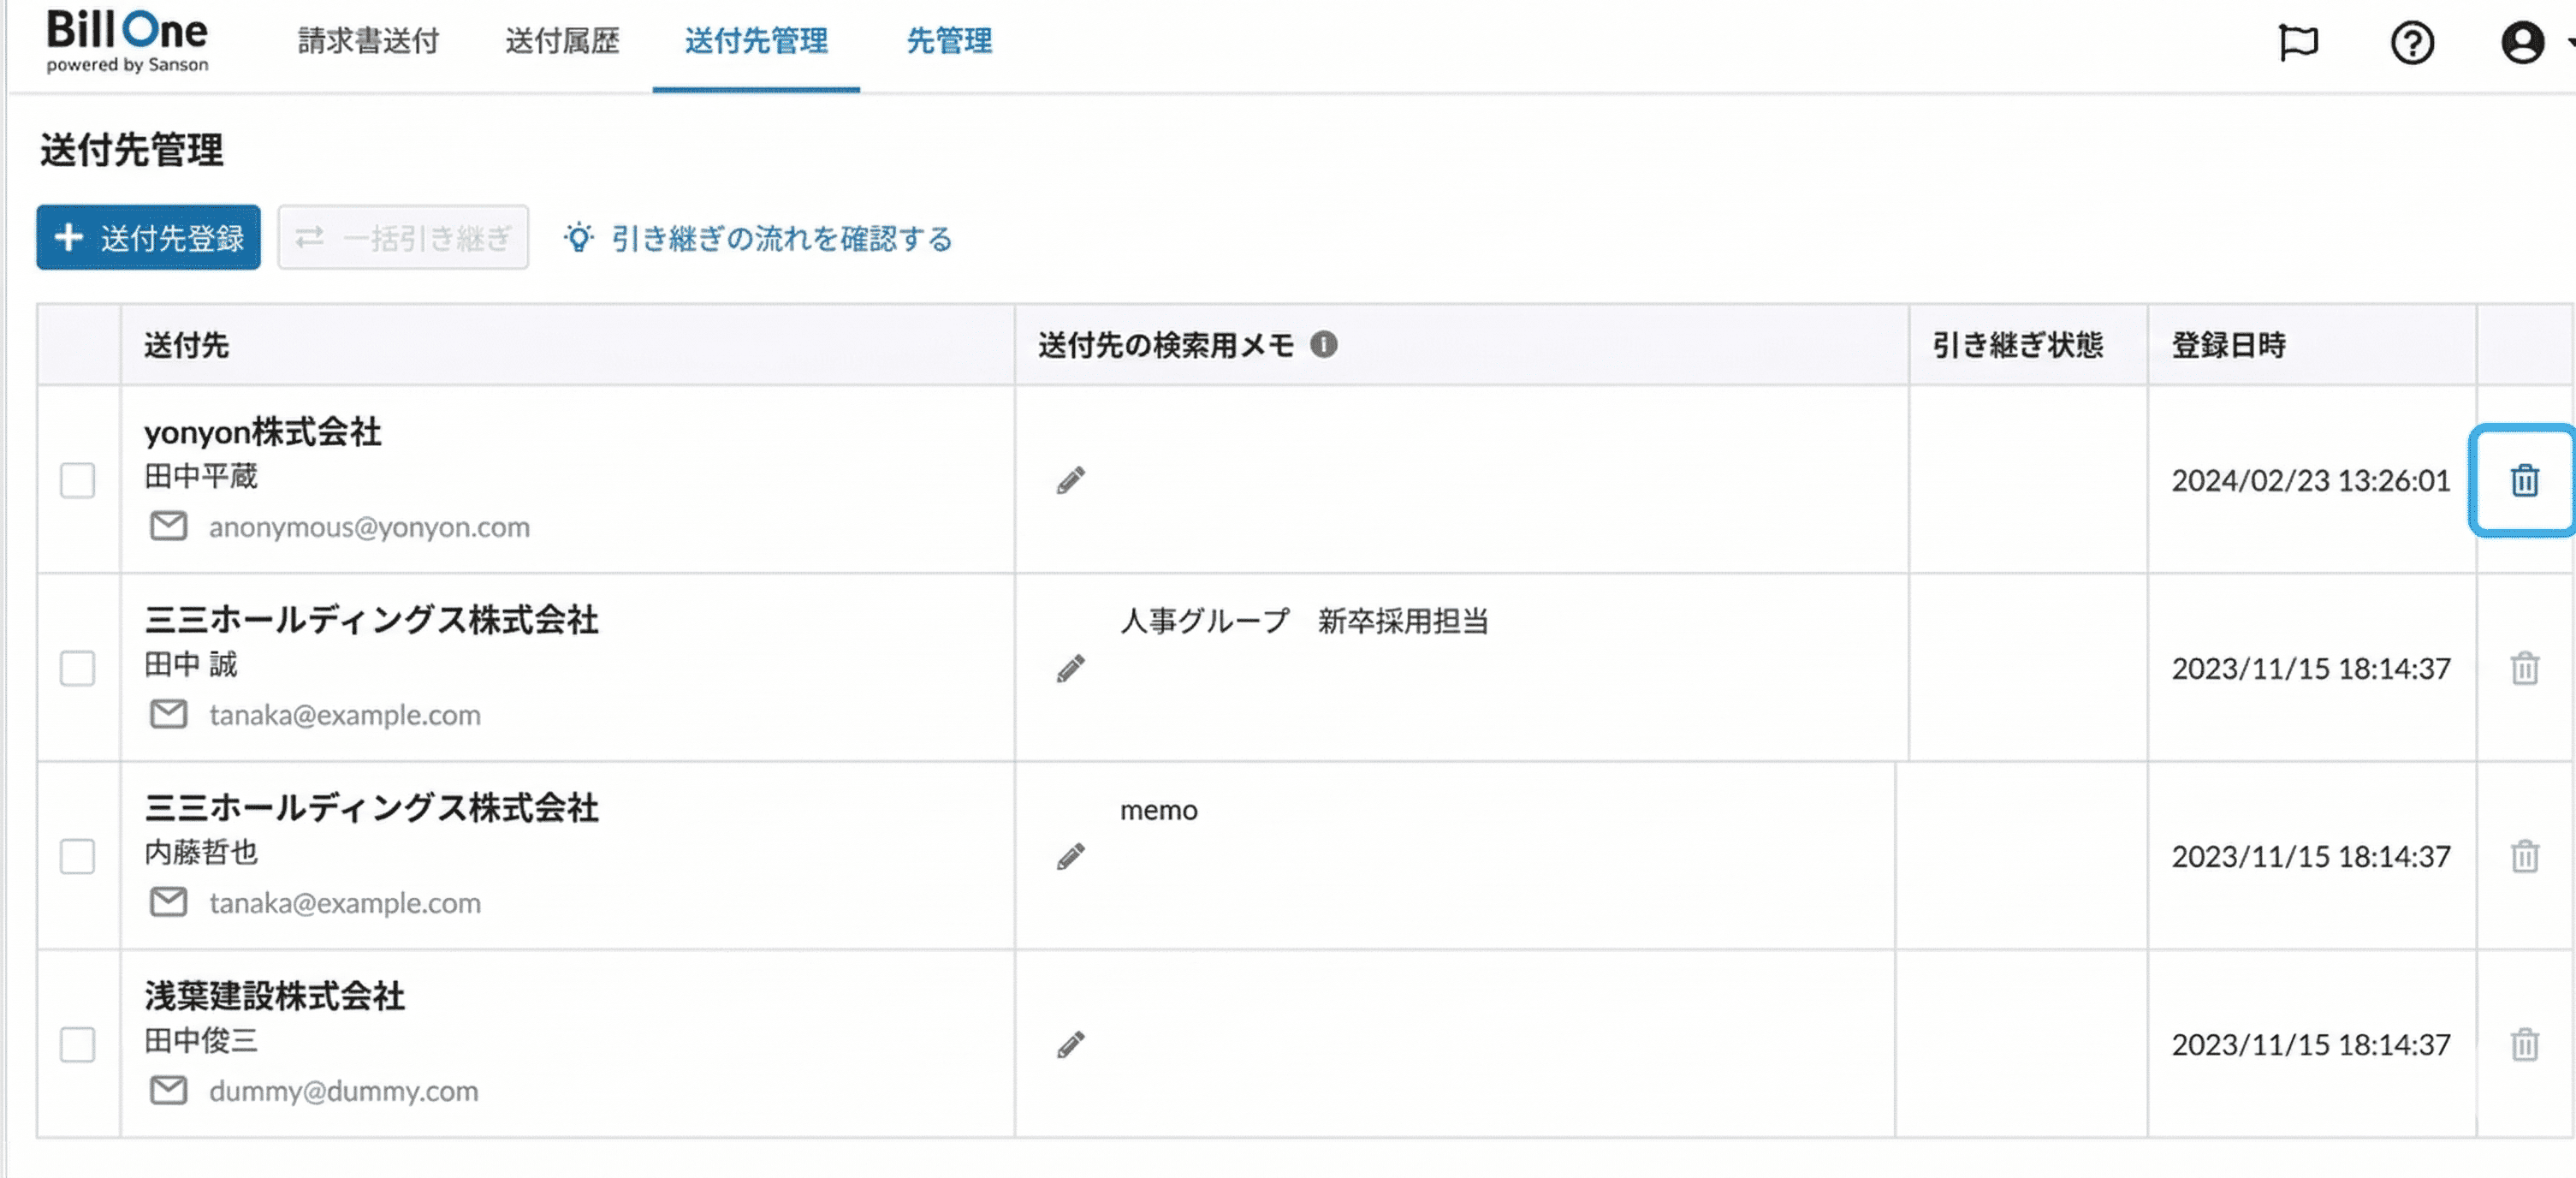Screen dimensions: 2576x1178
Task: Edit memo for yonyon株式会社 with pencil icon
Action: 1070,481
